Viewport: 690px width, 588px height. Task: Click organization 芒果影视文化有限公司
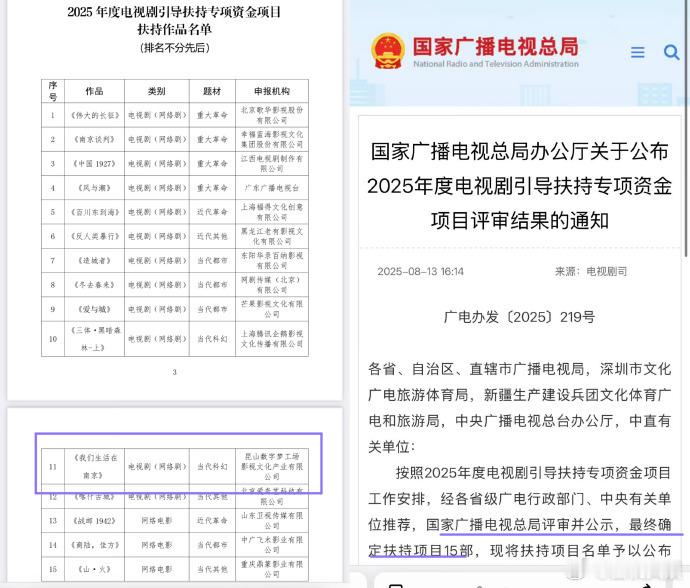pyautogui.click(x=272, y=309)
